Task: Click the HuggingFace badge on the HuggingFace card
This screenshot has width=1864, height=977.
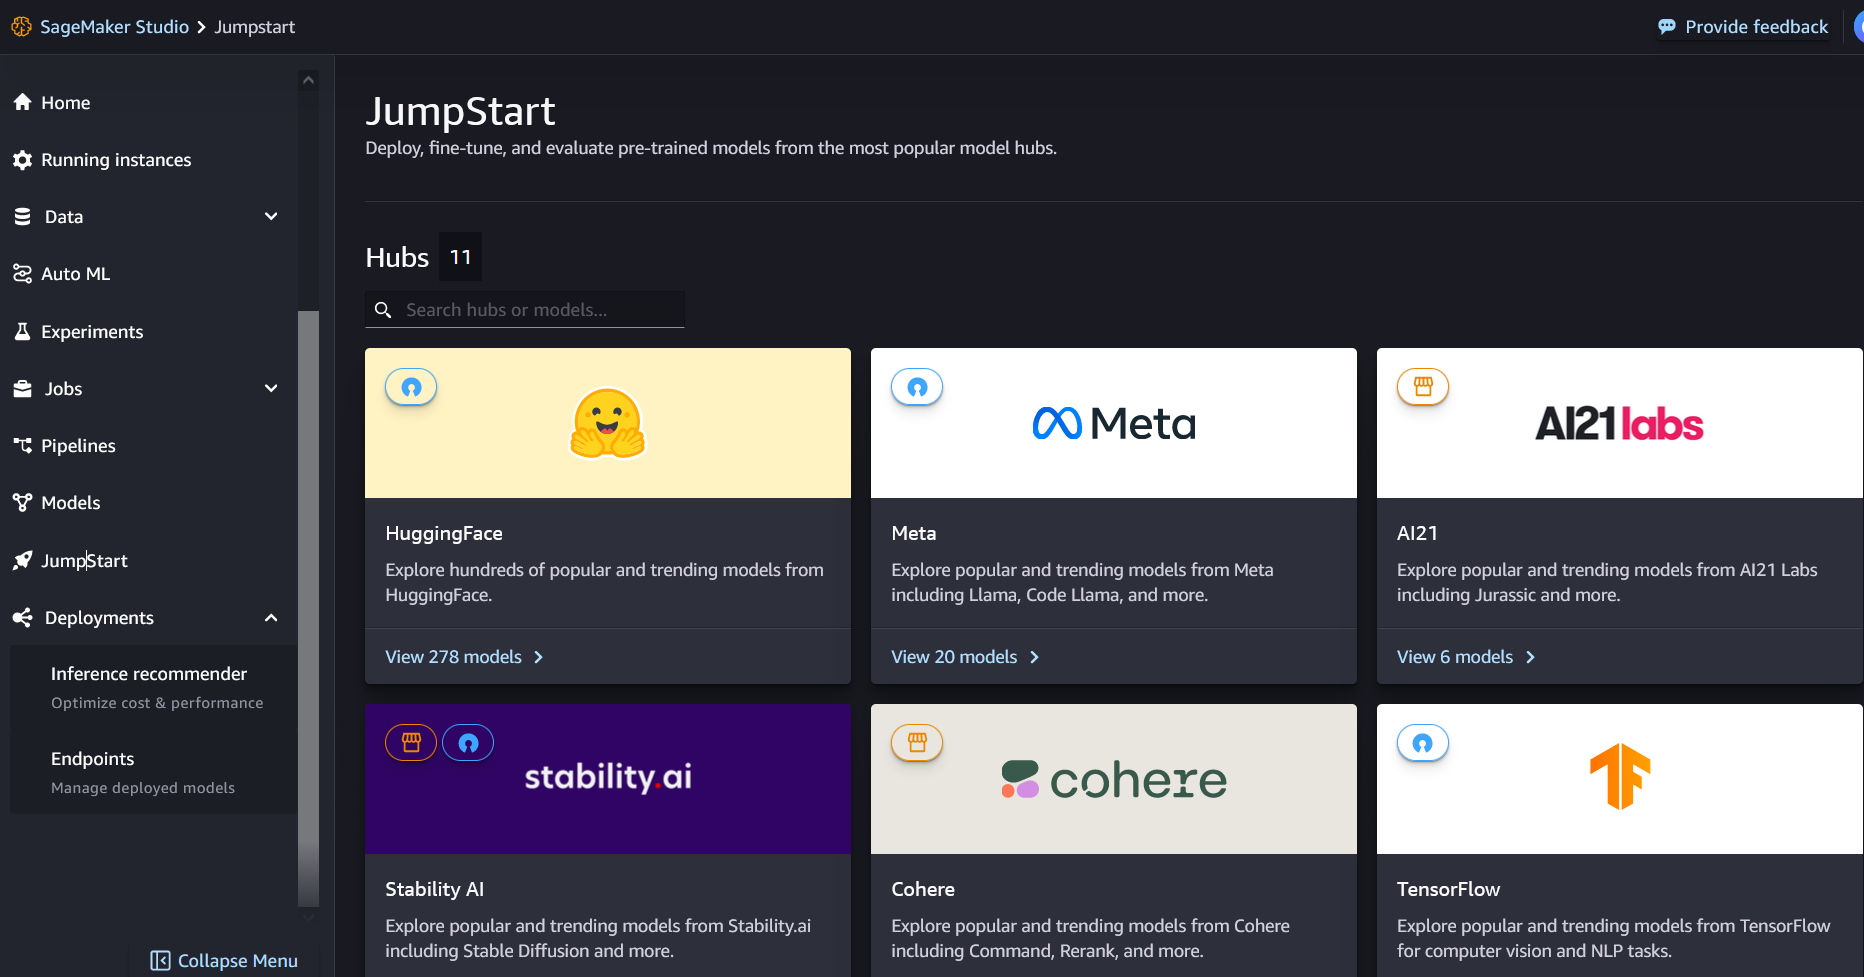Action: click(x=410, y=387)
